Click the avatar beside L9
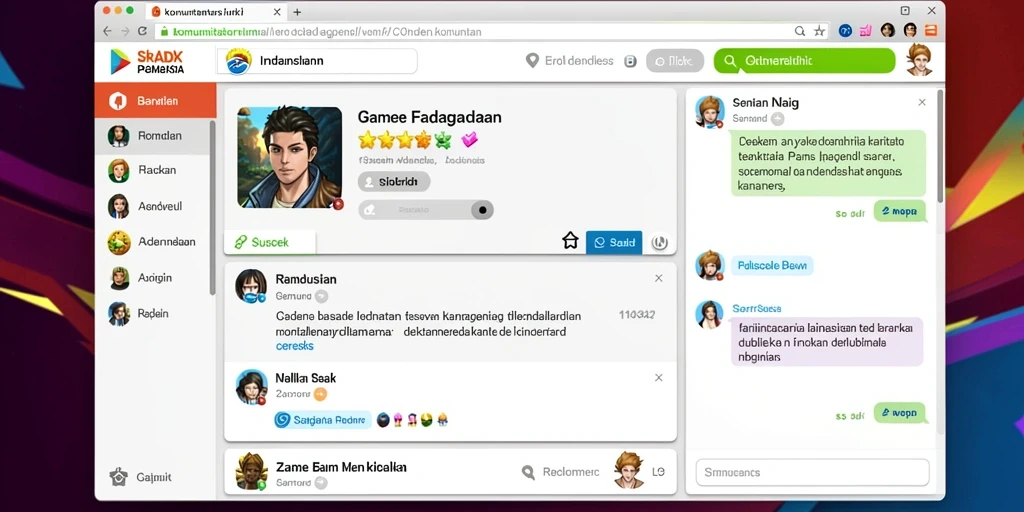 [628, 470]
